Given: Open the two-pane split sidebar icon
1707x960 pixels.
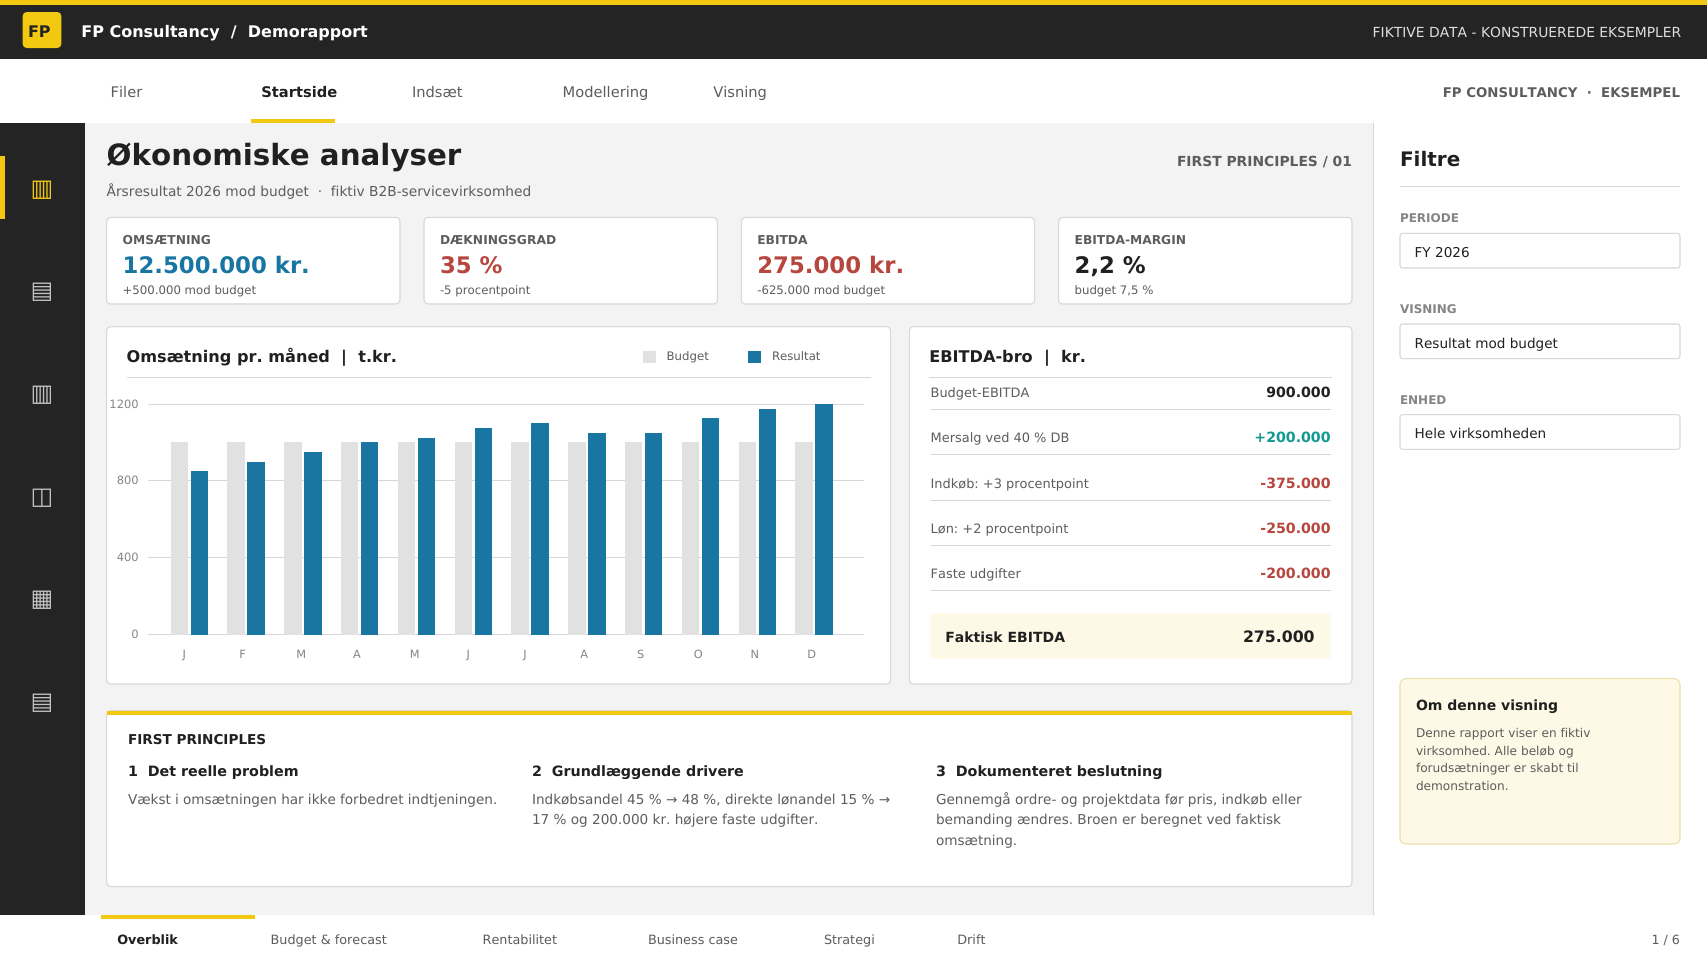Looking at the screenshot, I should pos(42,497).
